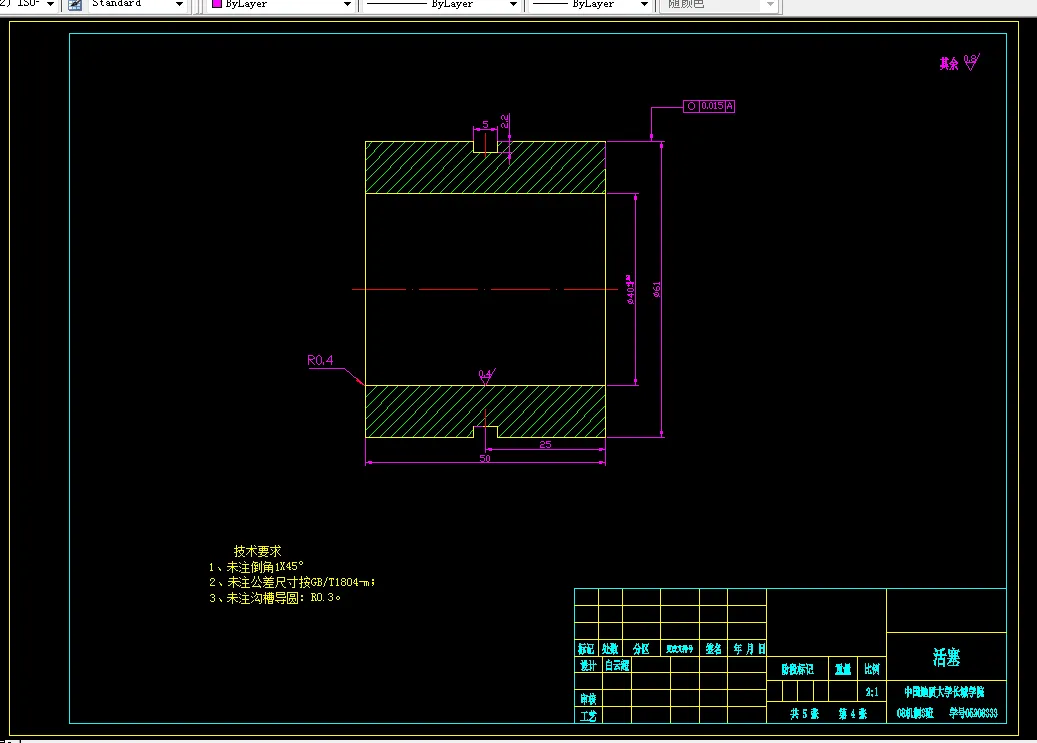Select the 学号05208333 student number text
Viewport: 1037px width, 743px height.
(x=974, y=713)
